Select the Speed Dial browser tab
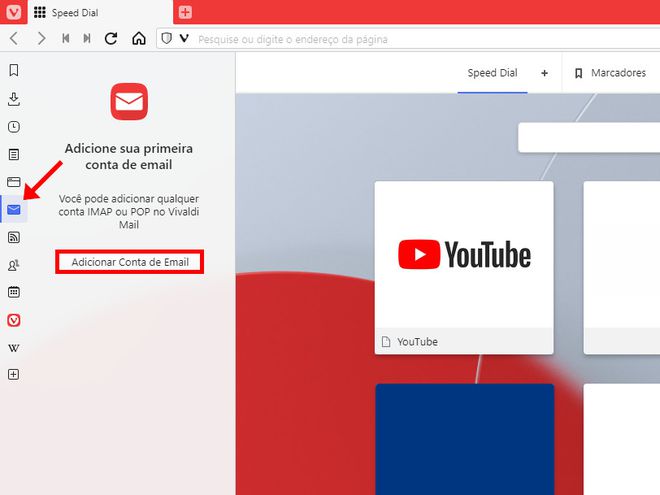The height and width of the screenshot is (495, 660). 100,13
